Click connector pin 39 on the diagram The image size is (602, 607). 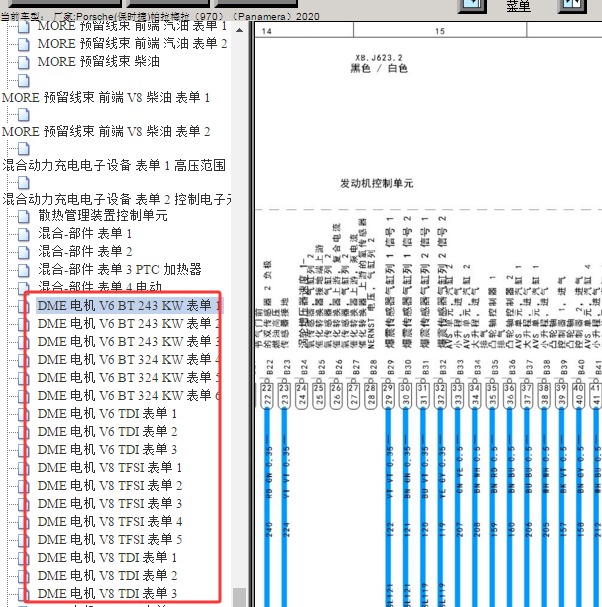pos(561,395)
